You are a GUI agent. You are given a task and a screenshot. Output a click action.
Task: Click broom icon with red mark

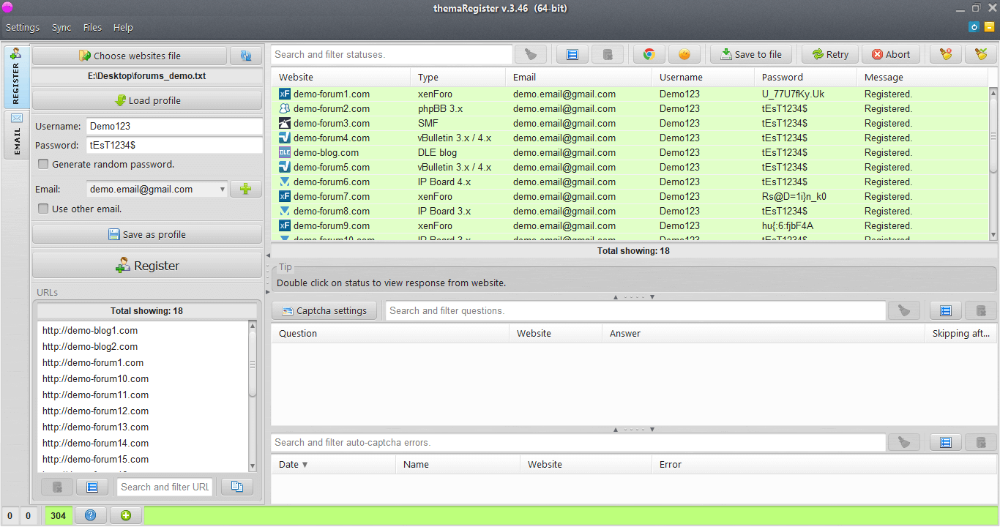pos(946,55)
